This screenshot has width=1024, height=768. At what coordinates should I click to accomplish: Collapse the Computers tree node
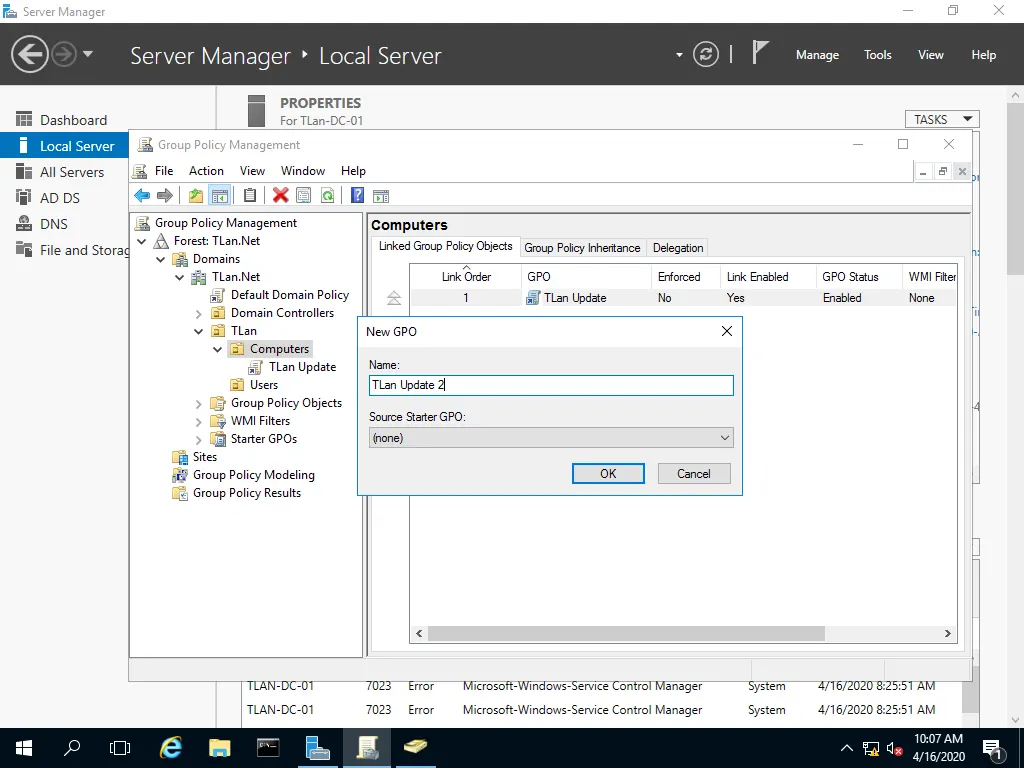[x=218, y=349]
